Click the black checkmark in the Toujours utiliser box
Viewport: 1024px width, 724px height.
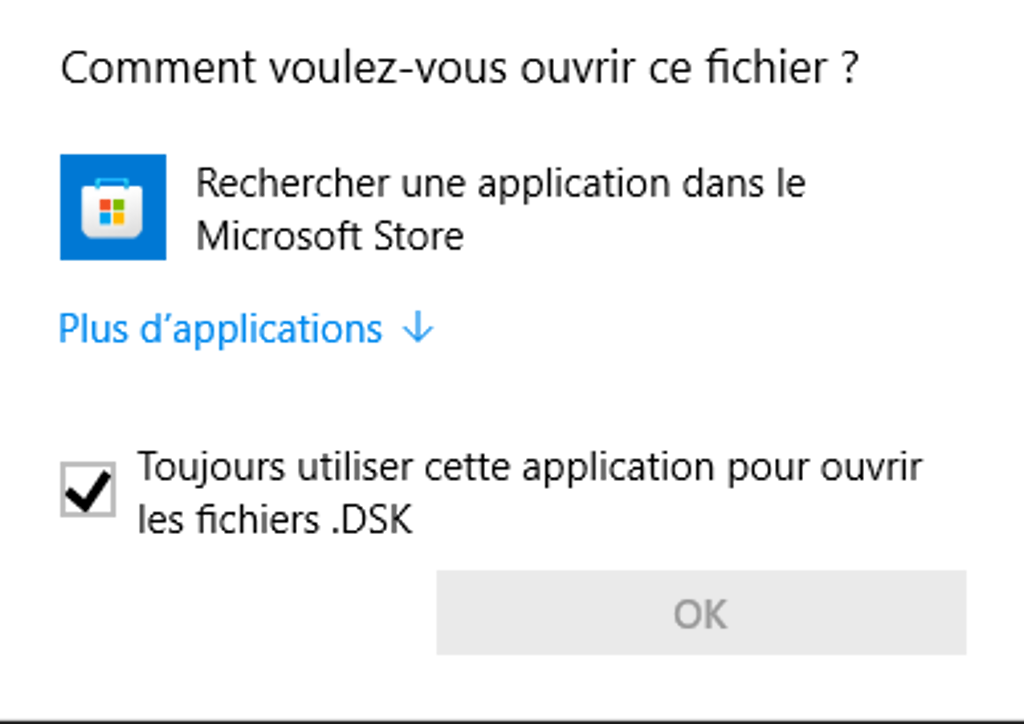[88, 490]
